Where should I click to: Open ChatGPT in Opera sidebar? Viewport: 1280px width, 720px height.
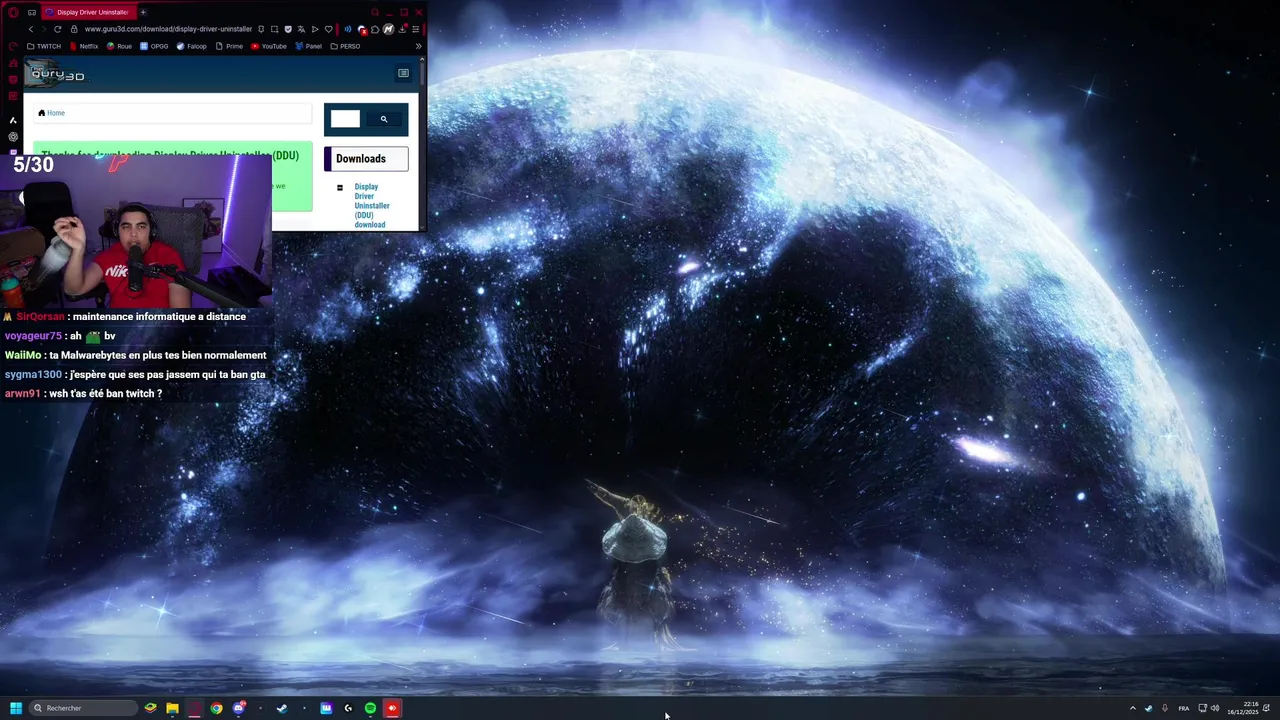[13, 137]
